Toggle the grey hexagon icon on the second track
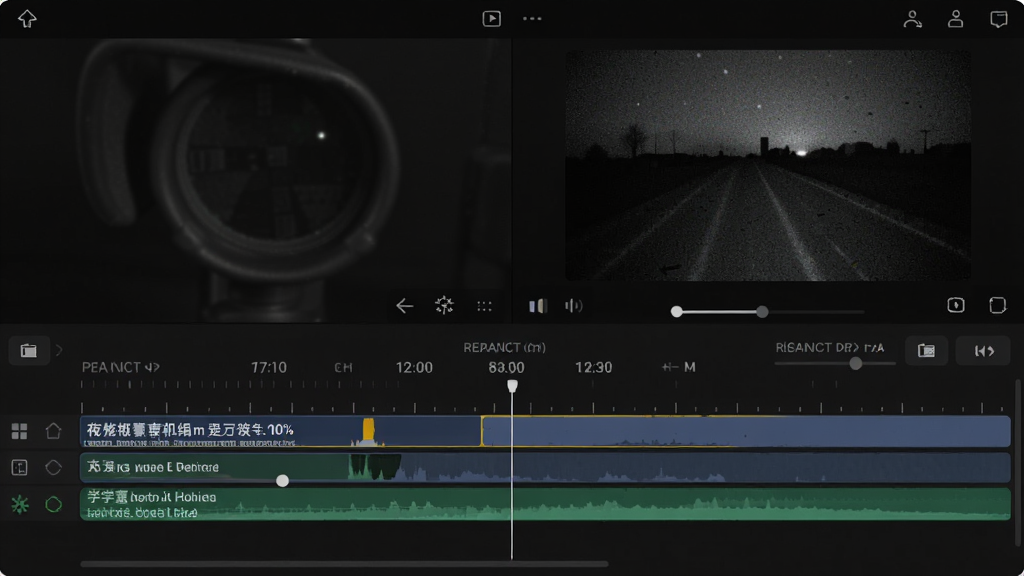 54,467
